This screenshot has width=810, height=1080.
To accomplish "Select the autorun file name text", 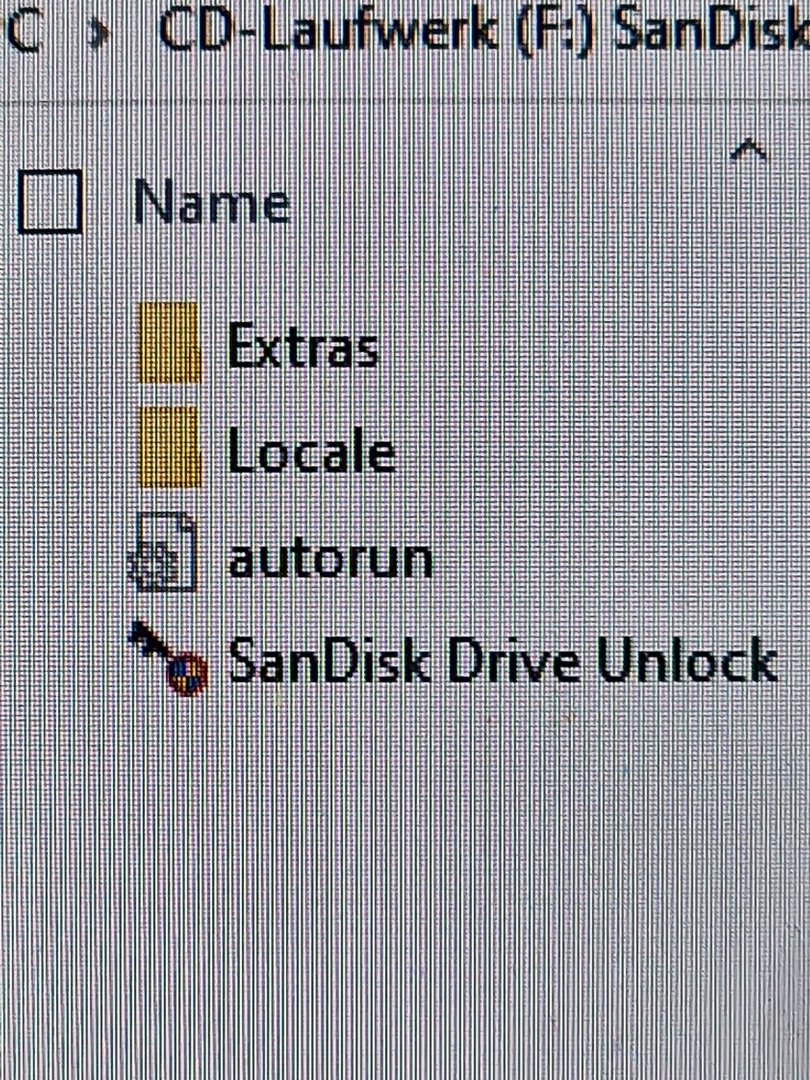I will tap(330, 559).
